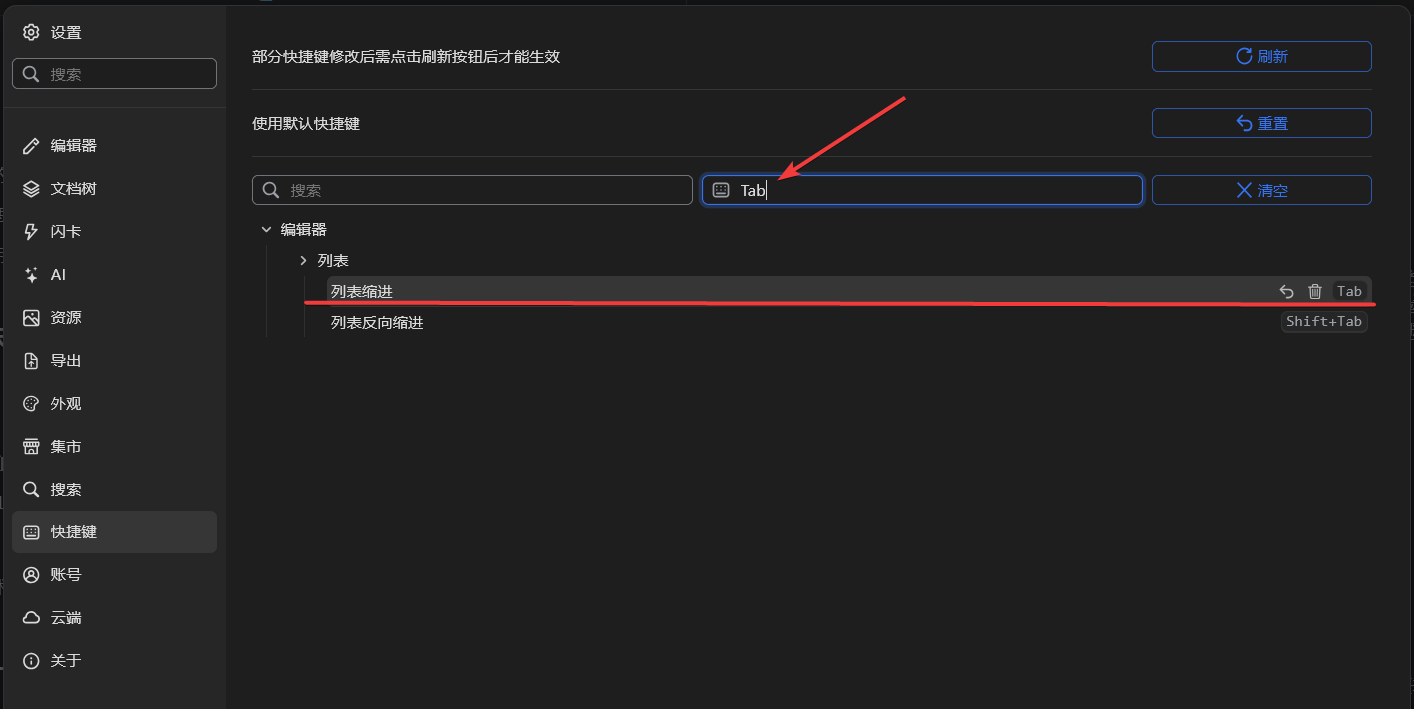Click the info icon beside 关于
1414x709 pixels.
click(31, 661)
